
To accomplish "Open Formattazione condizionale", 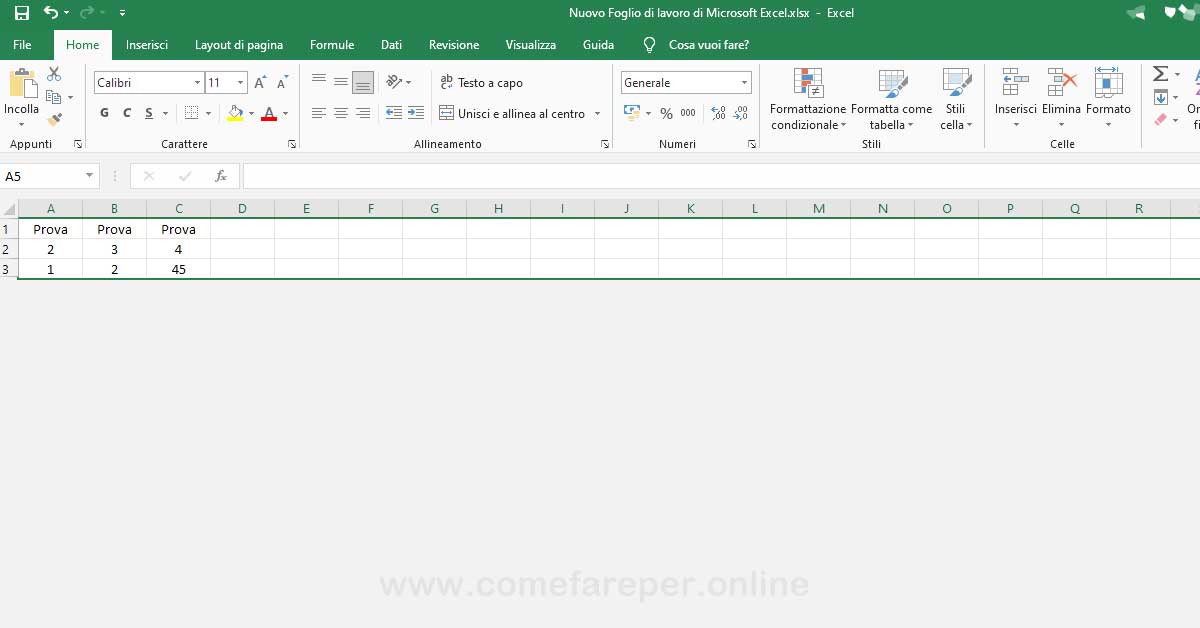I will 808,97.
